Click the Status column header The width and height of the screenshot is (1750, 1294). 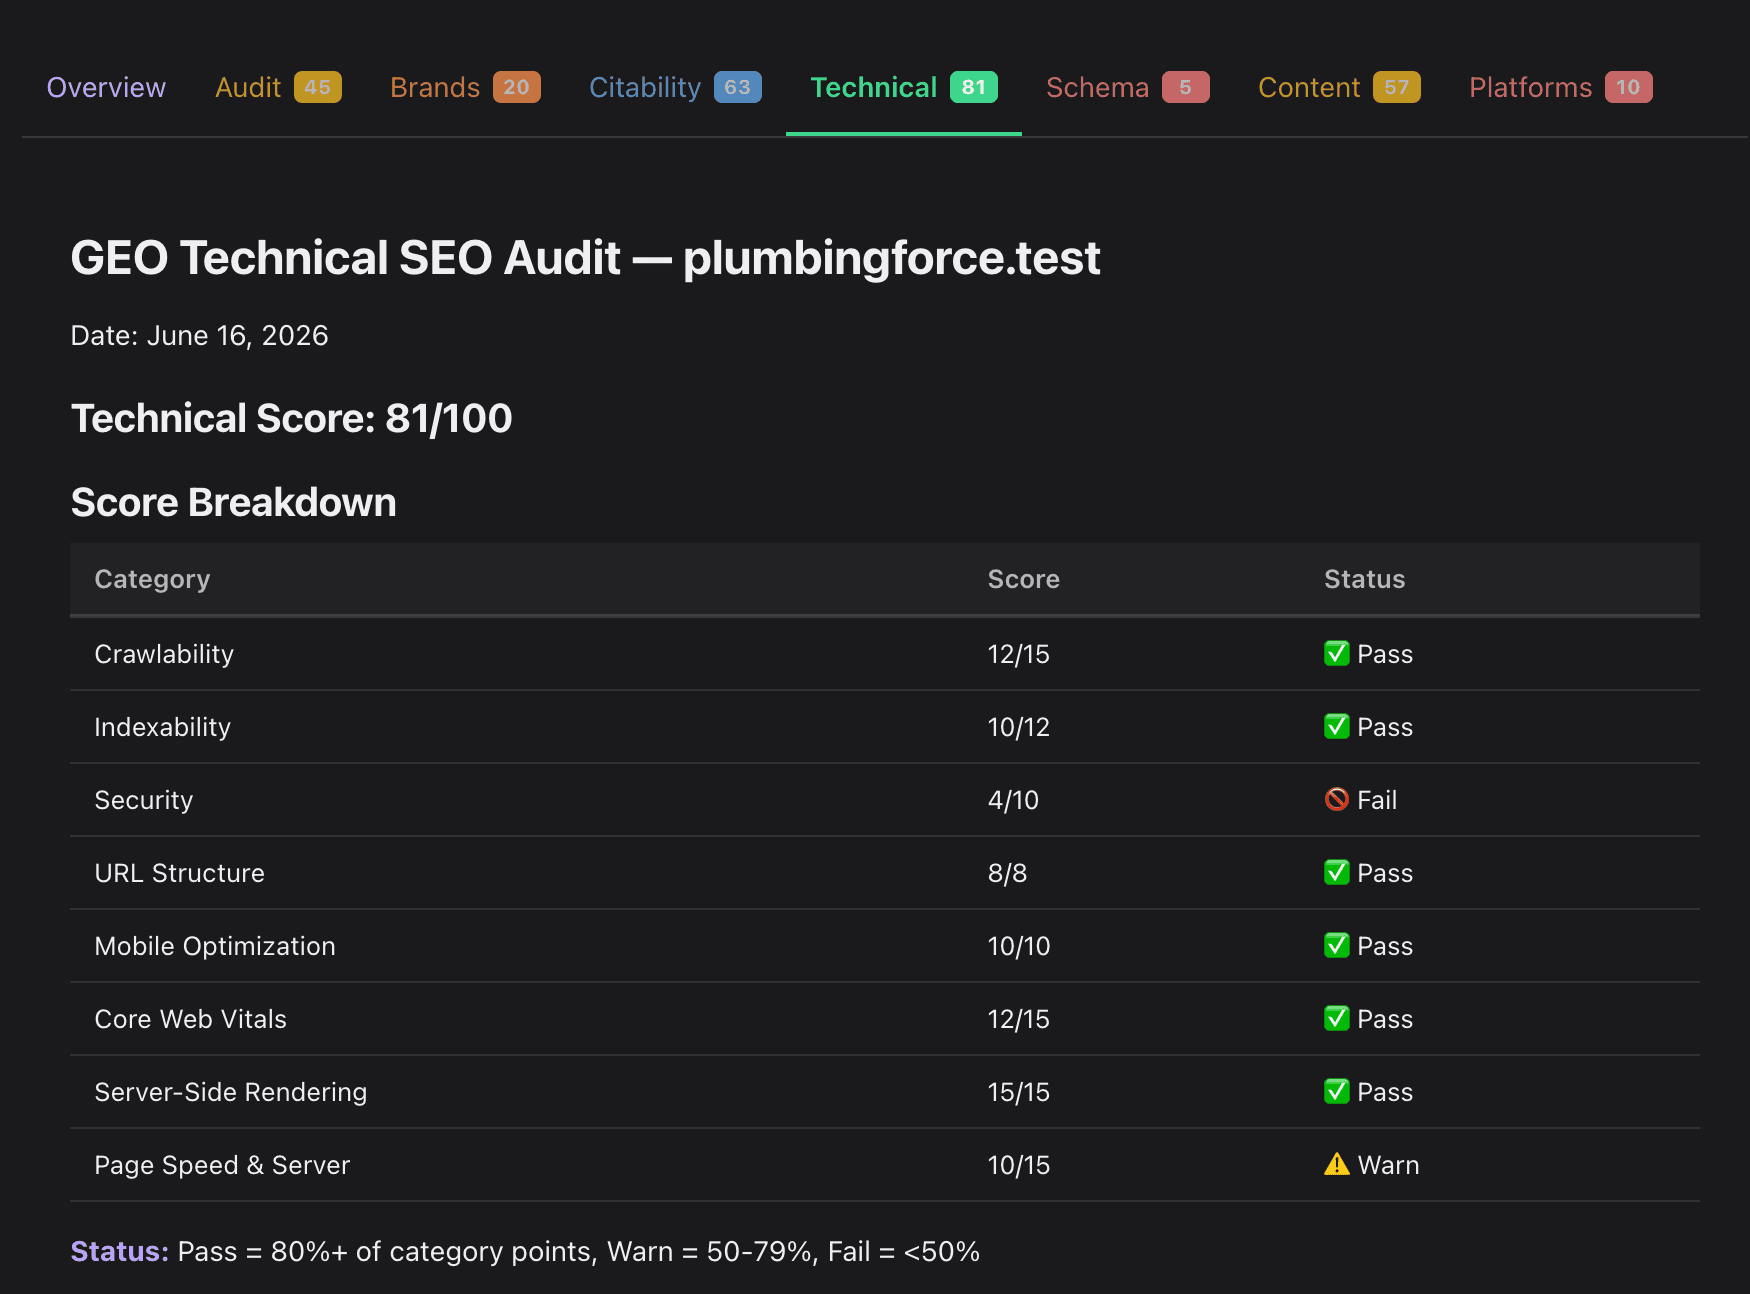(x=1364, y=579)
